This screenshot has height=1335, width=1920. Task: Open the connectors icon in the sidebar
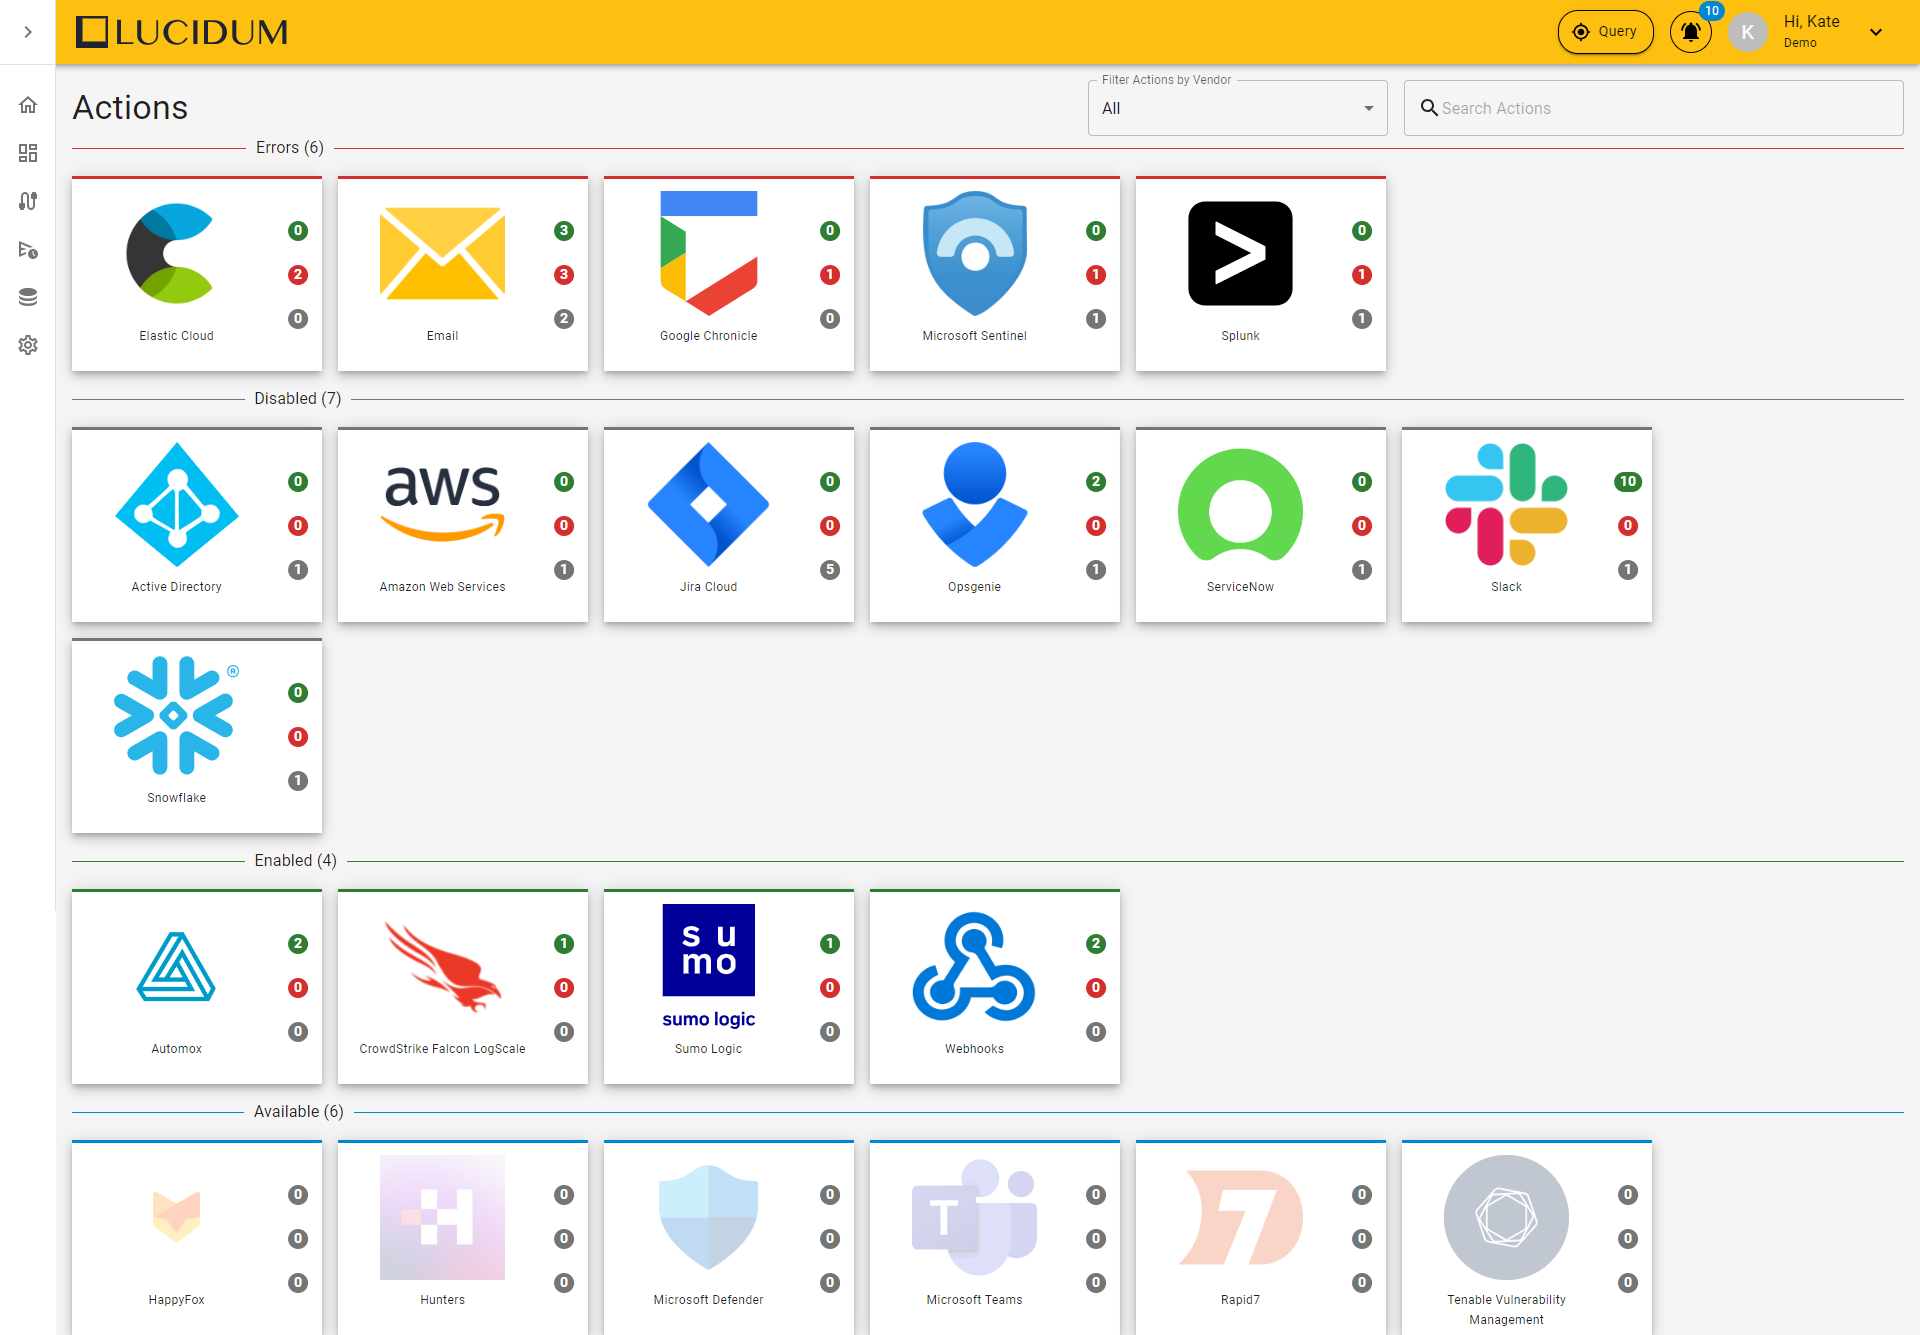coord(28,201)
